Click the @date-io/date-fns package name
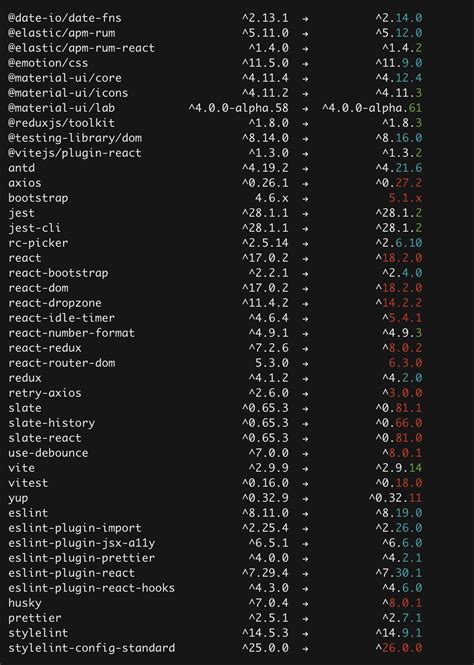The width and height of the screenshot is (474, 665). point(64,18)
